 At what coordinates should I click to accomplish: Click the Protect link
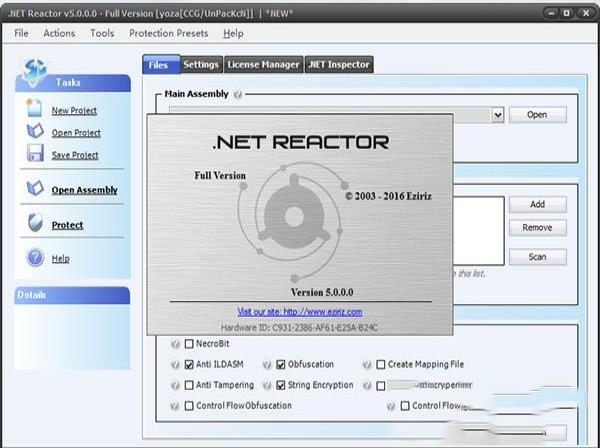click(67, 225)
